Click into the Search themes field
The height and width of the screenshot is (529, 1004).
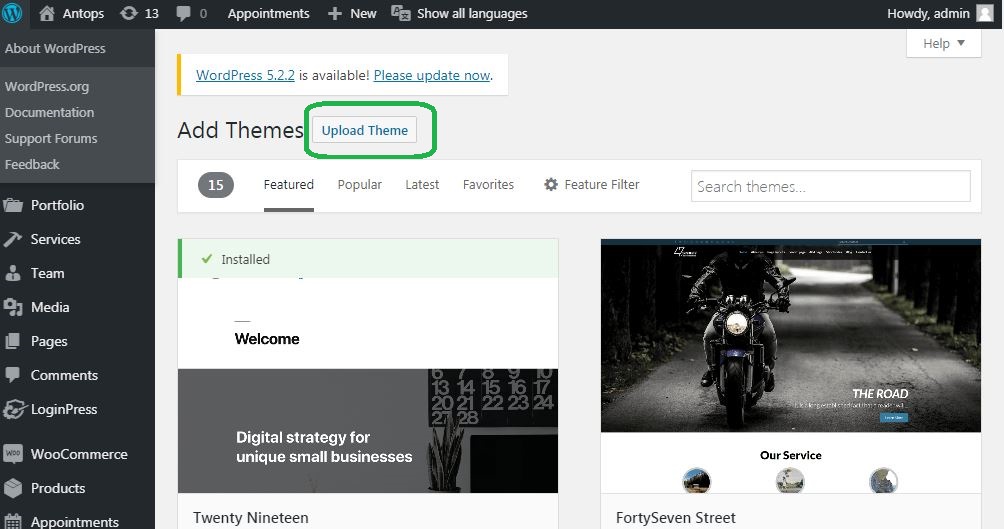(830, 186)
